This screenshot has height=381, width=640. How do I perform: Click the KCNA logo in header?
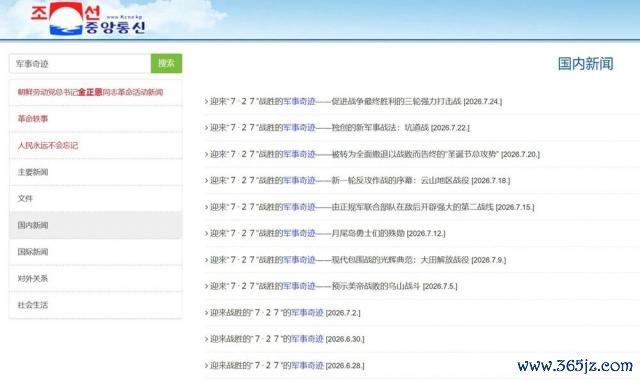(x=88, y=18)
